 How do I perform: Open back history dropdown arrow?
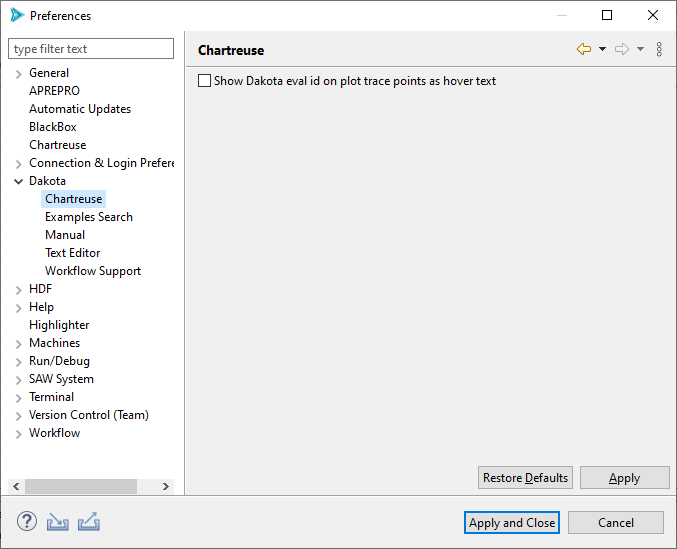603,50
